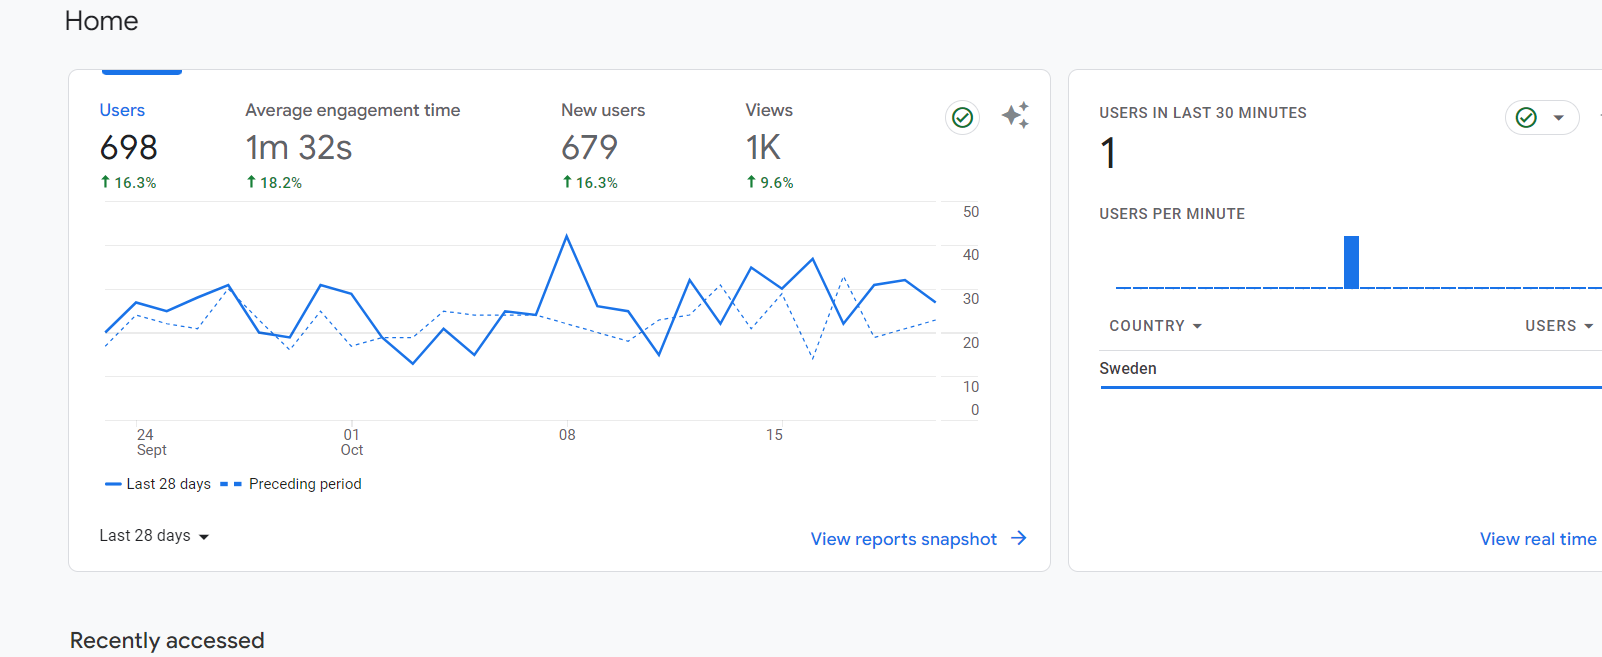Open the USERS metric dropdown

(x=1558, y=326)
